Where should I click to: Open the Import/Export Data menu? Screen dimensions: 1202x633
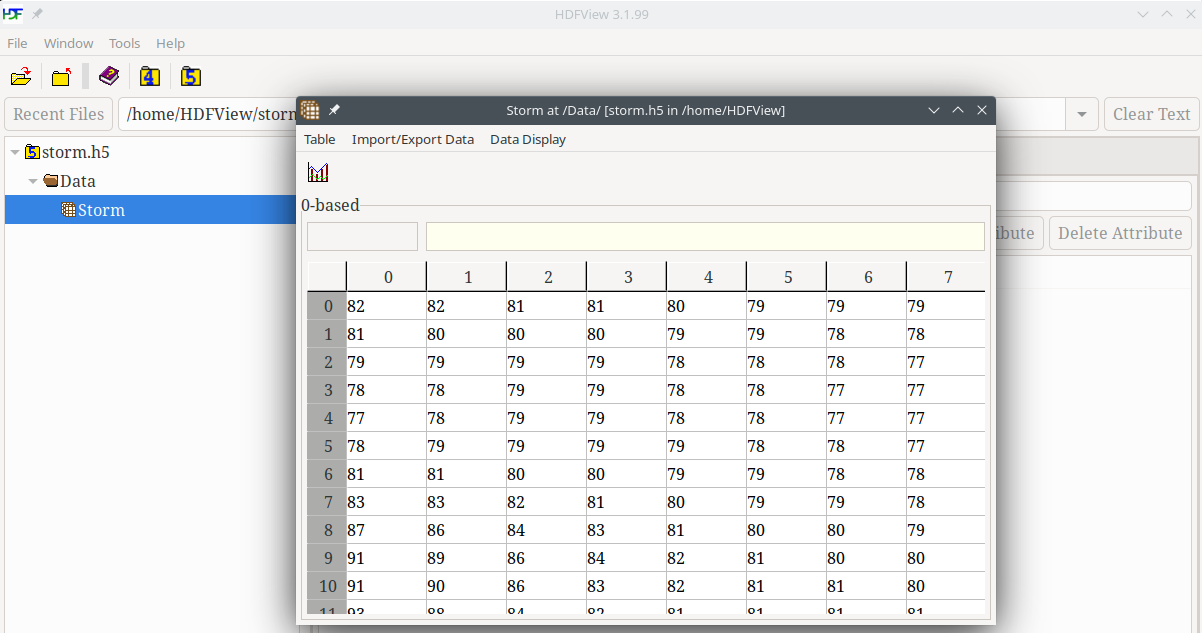pos(412,139)
